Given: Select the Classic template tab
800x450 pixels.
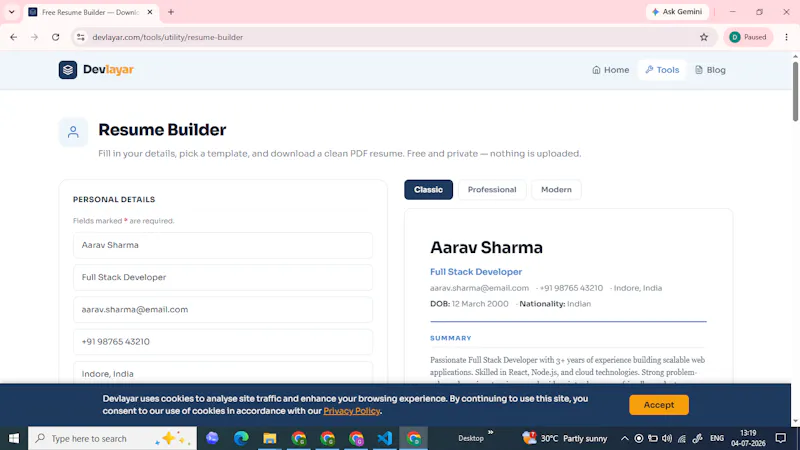Looking at the screenshot, I should [428, 190].
